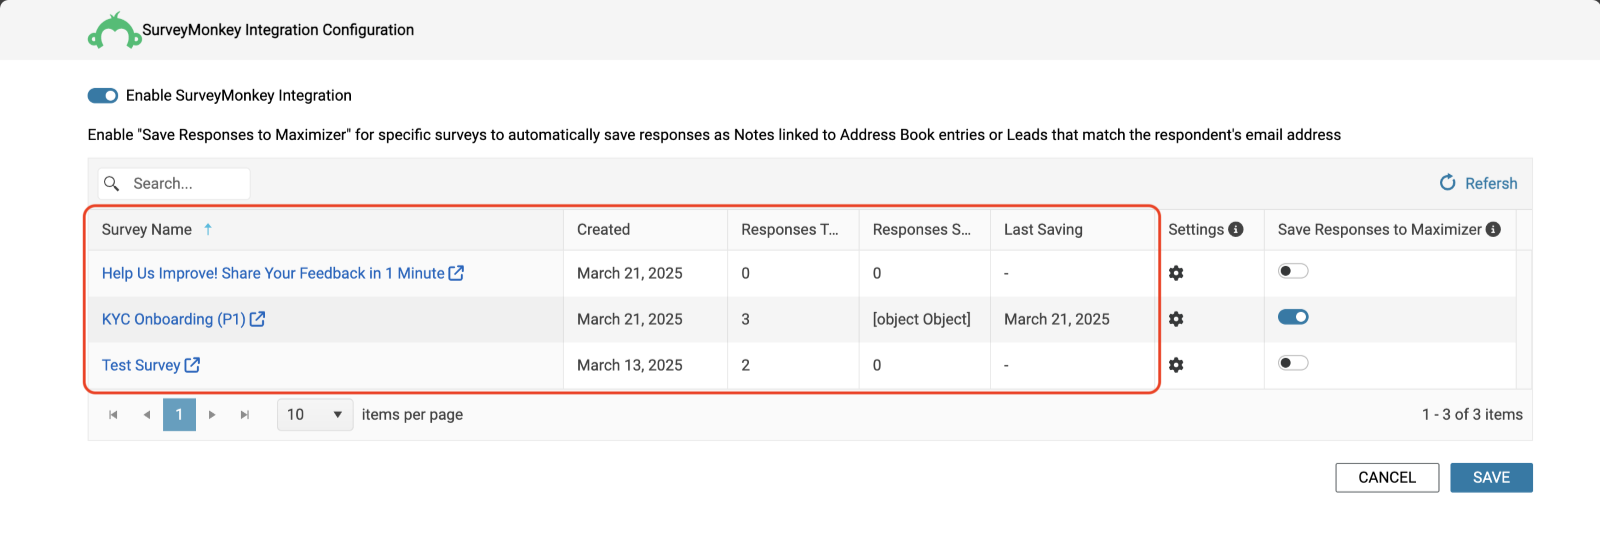Click Responses total value 3 for KYC Onboarding

click(x=746, y=319)
